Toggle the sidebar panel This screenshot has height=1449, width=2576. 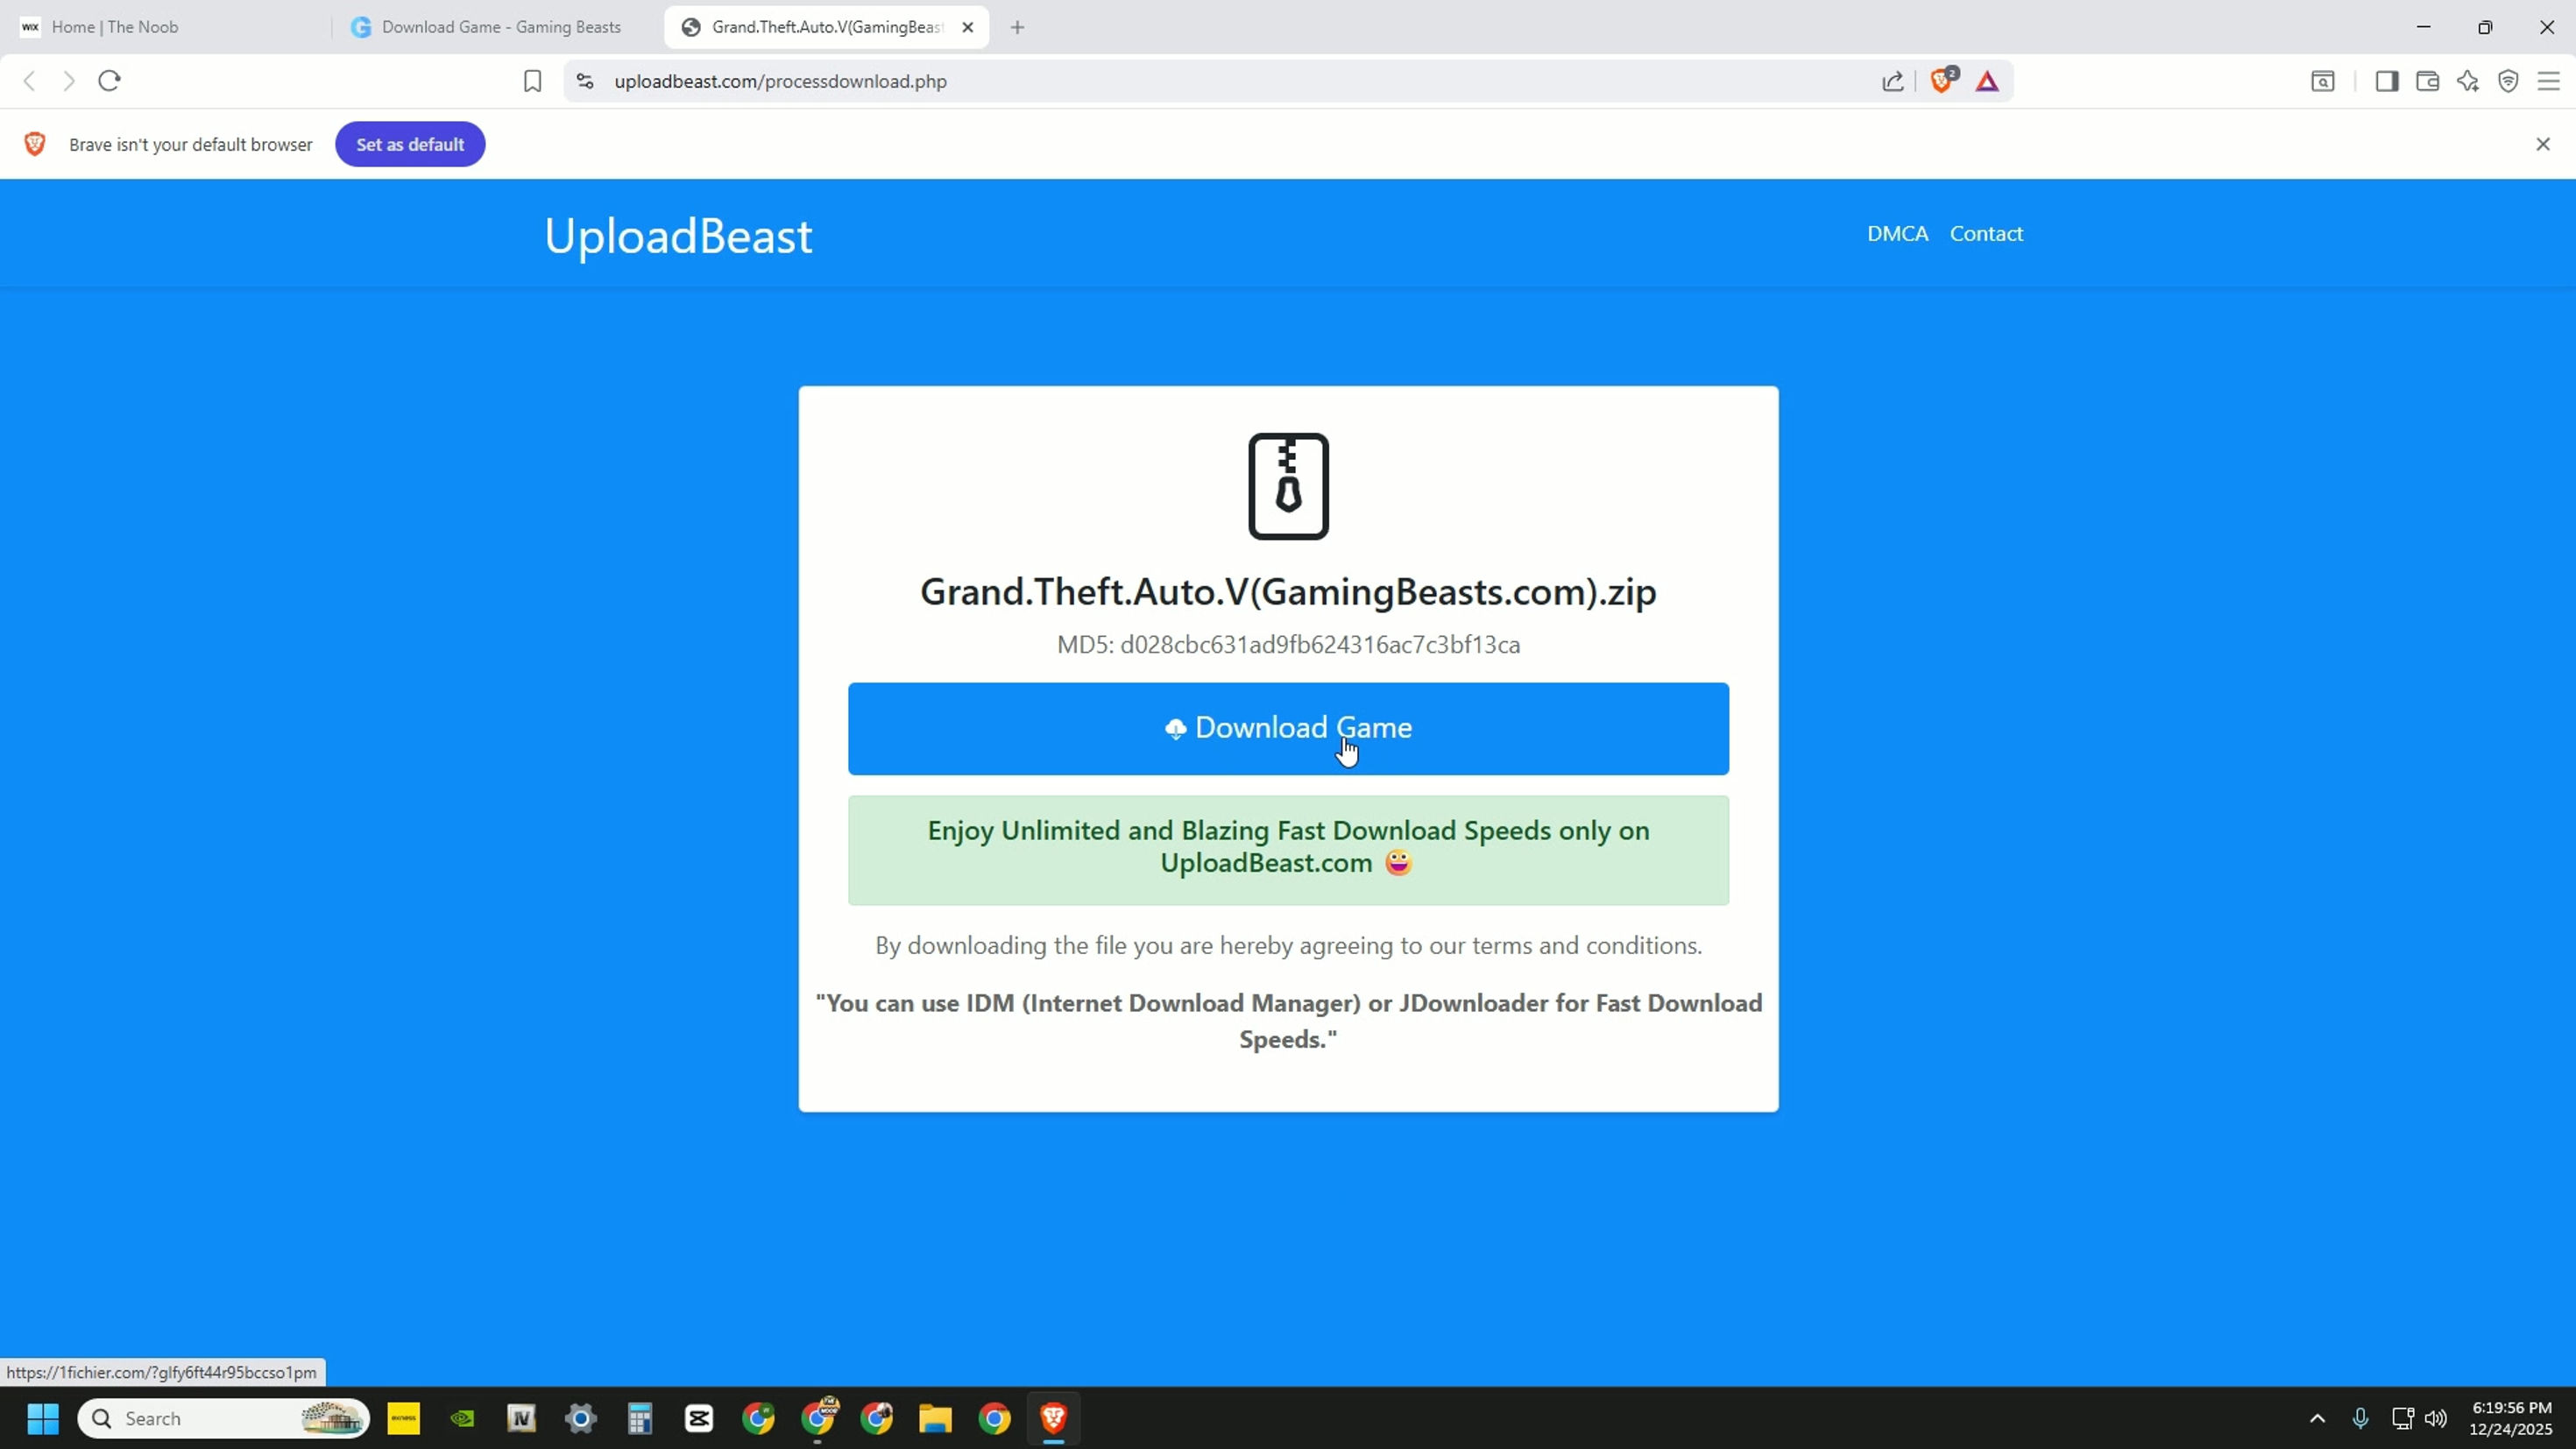coord(2386,81)
